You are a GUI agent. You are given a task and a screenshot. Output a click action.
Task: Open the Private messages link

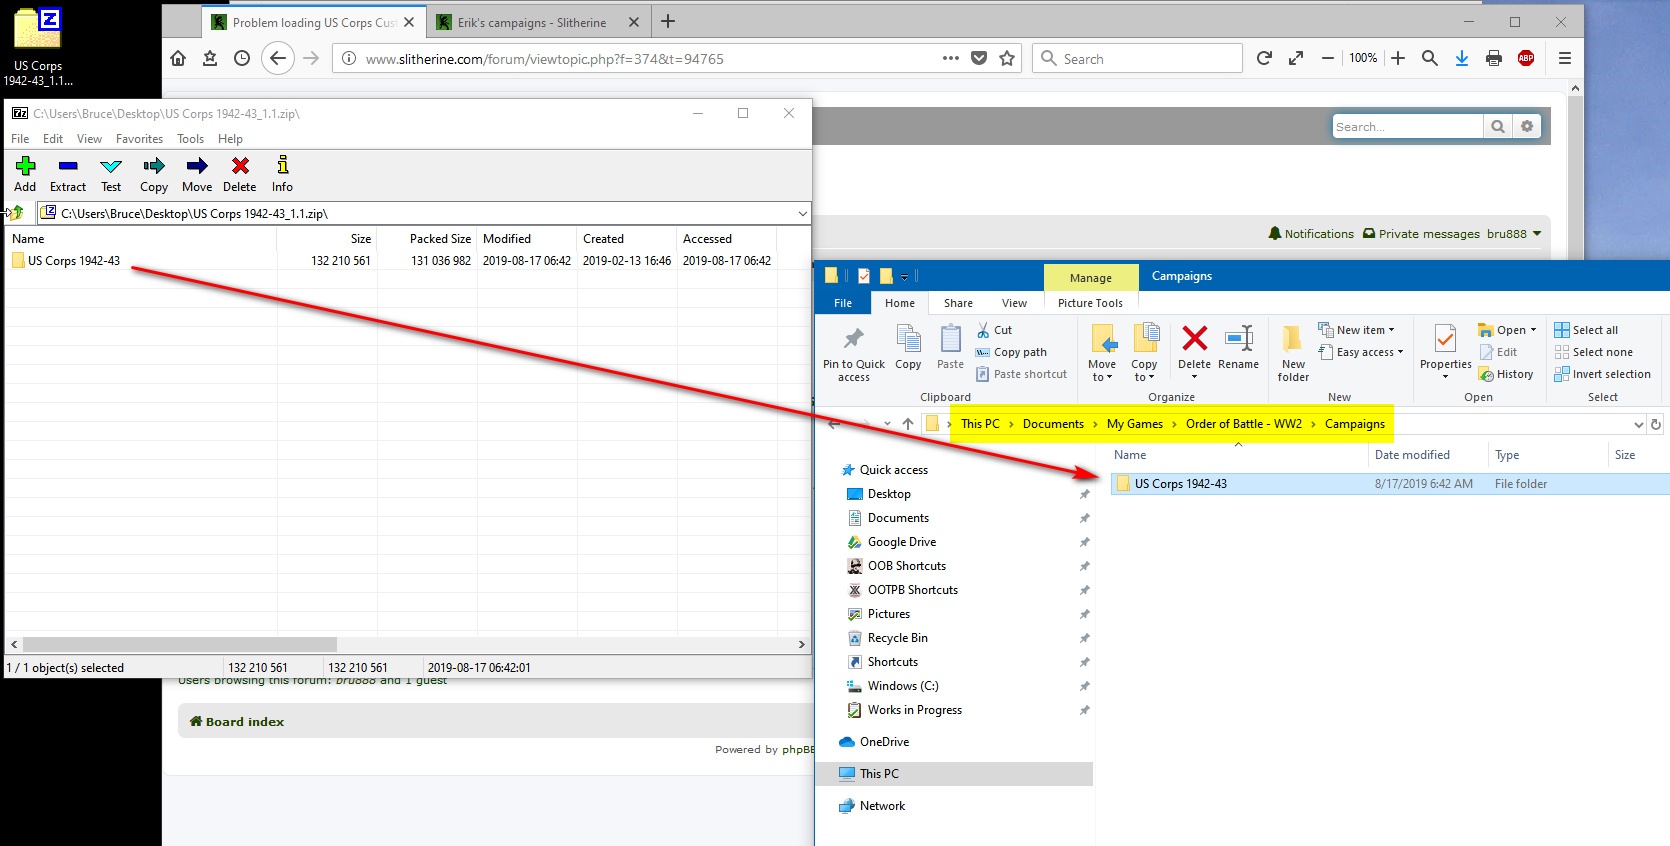coord(1428,234)
